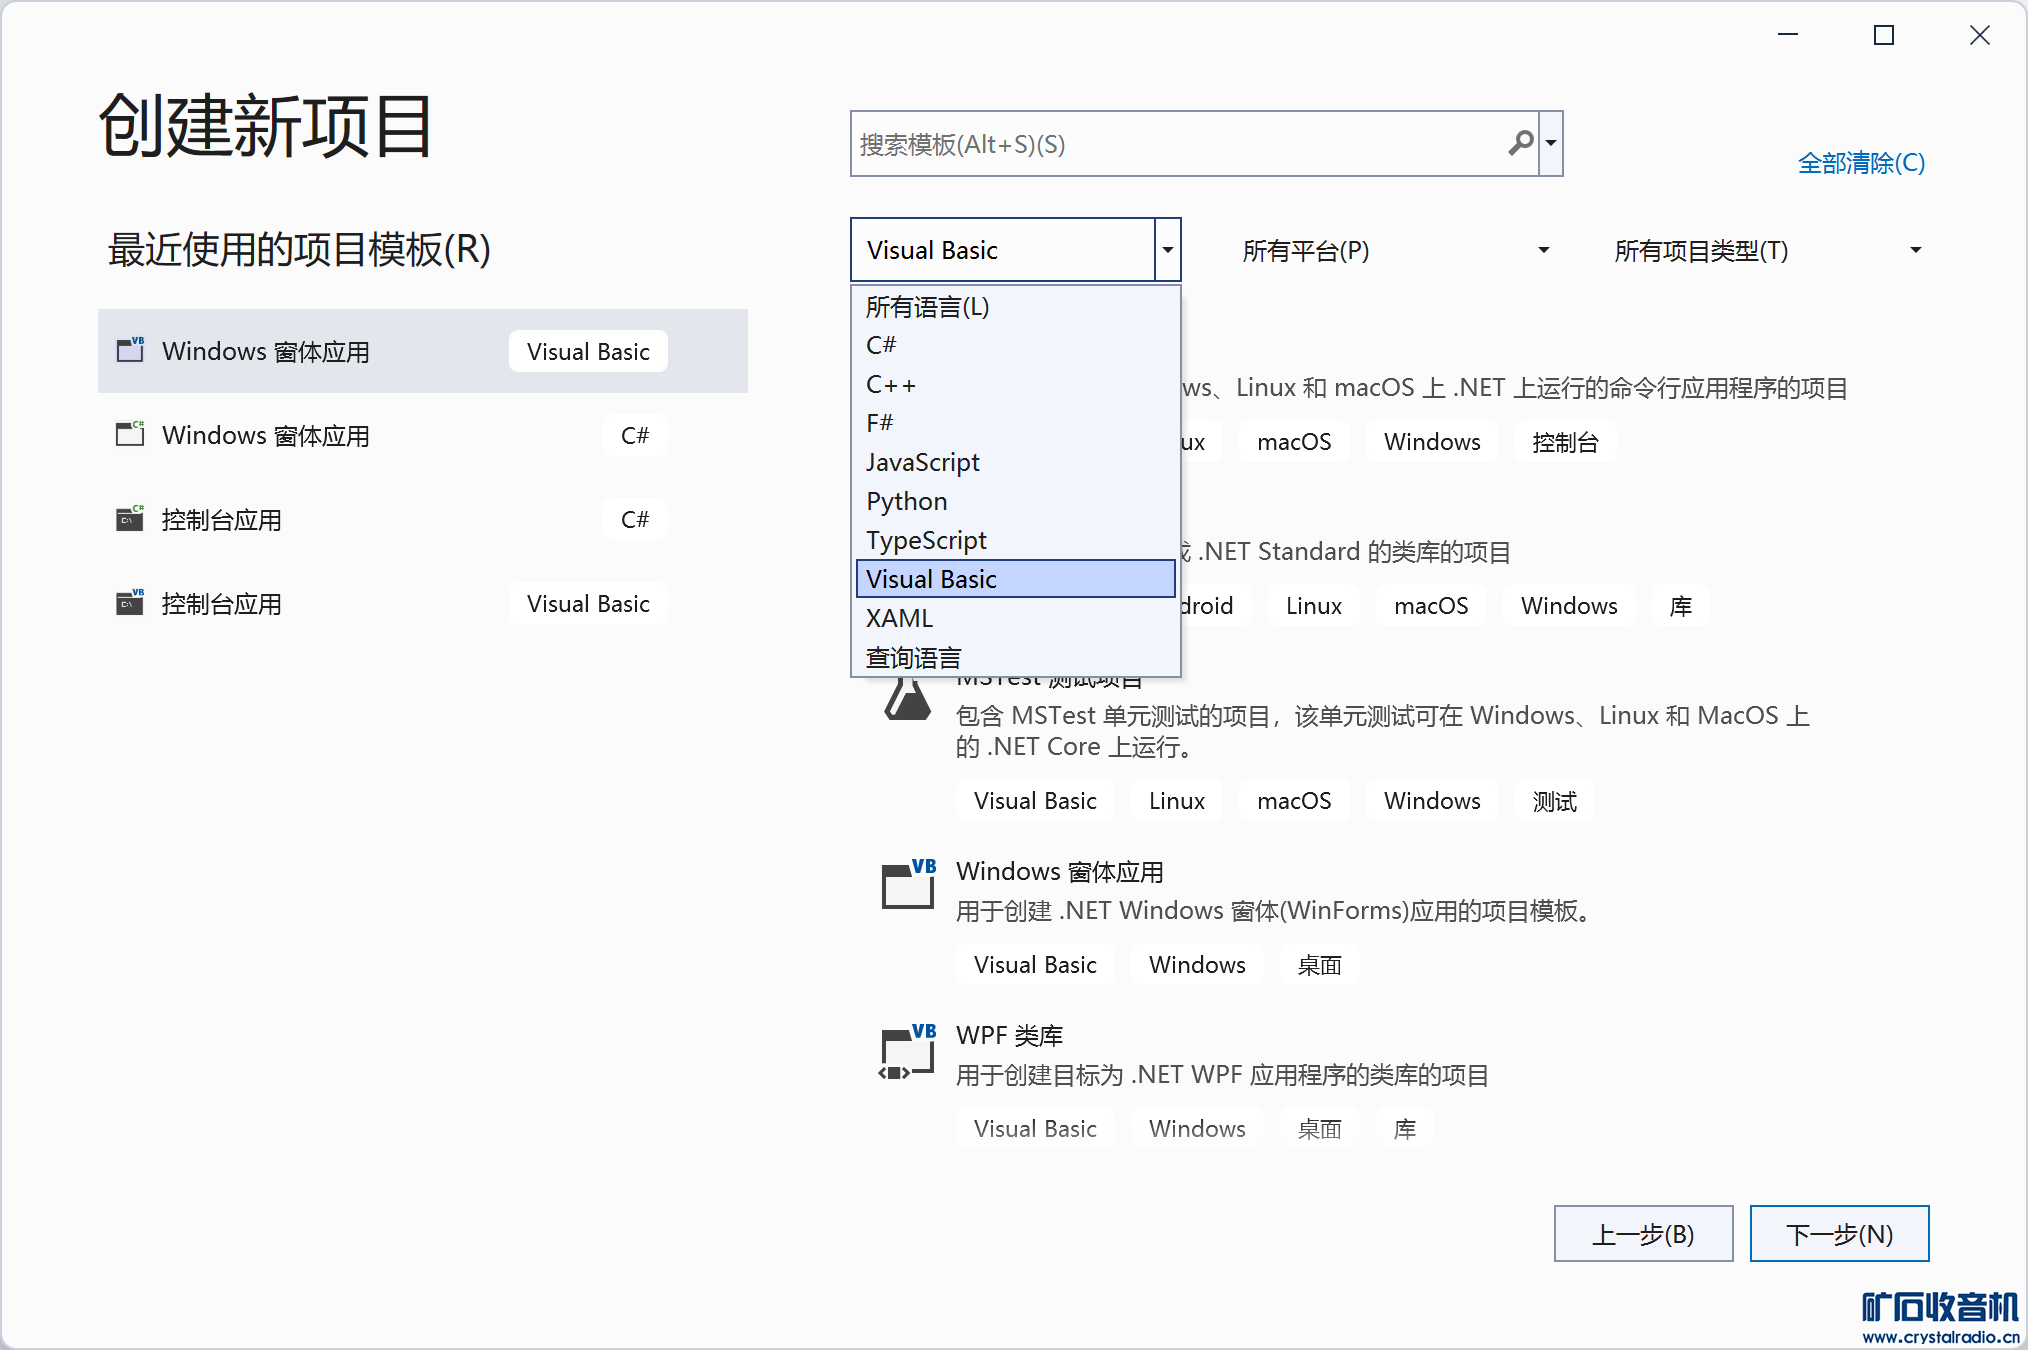Viewport: 2028px width, 1350px height.
Task: Click the Next step (N) button
Action: coord(1838,1234)
